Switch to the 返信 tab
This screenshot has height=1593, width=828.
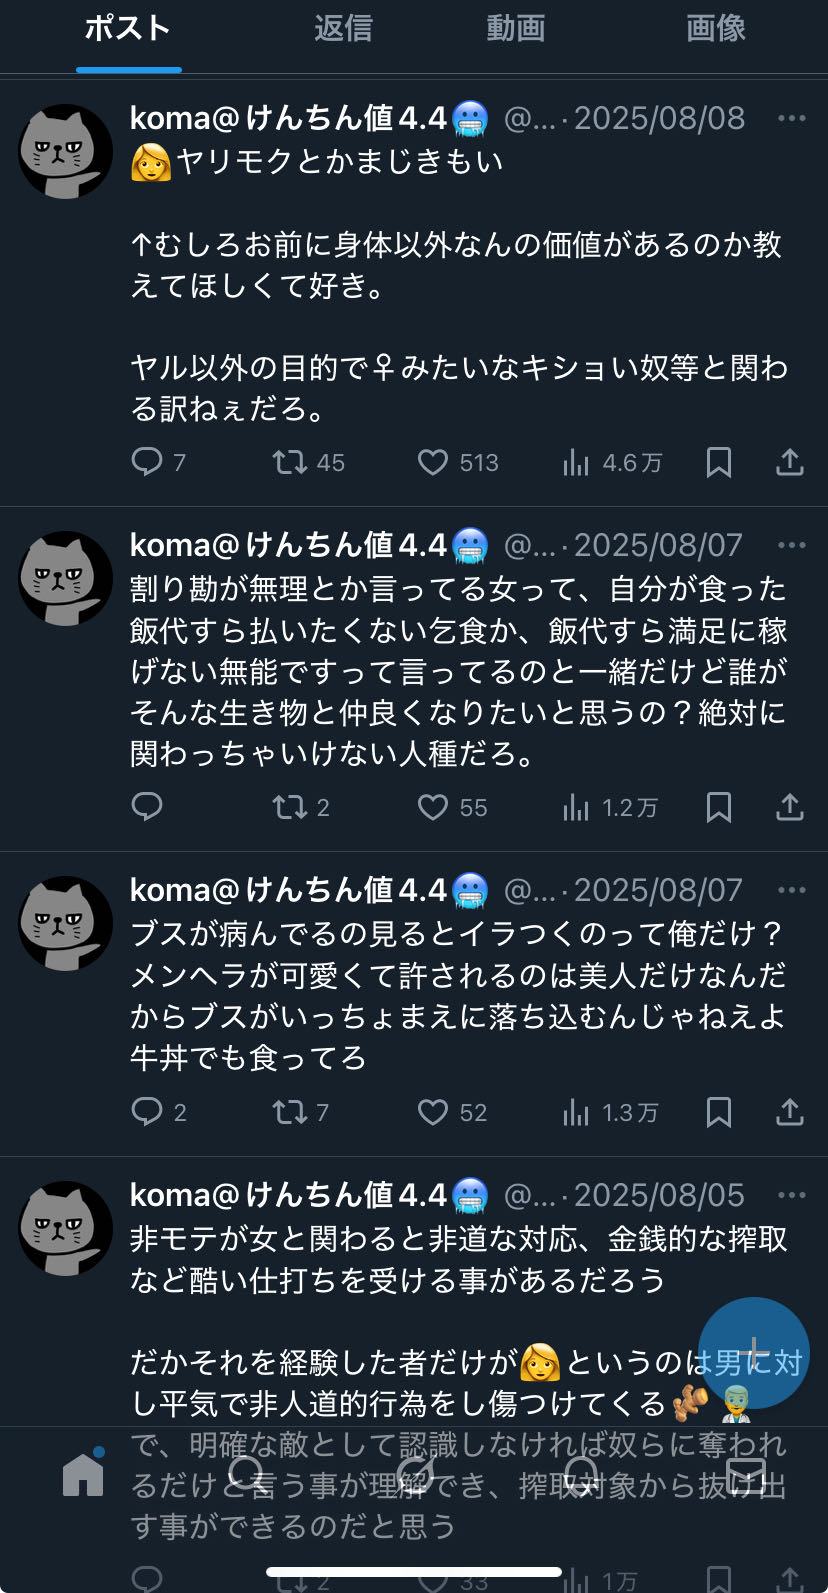click(343, 29)
